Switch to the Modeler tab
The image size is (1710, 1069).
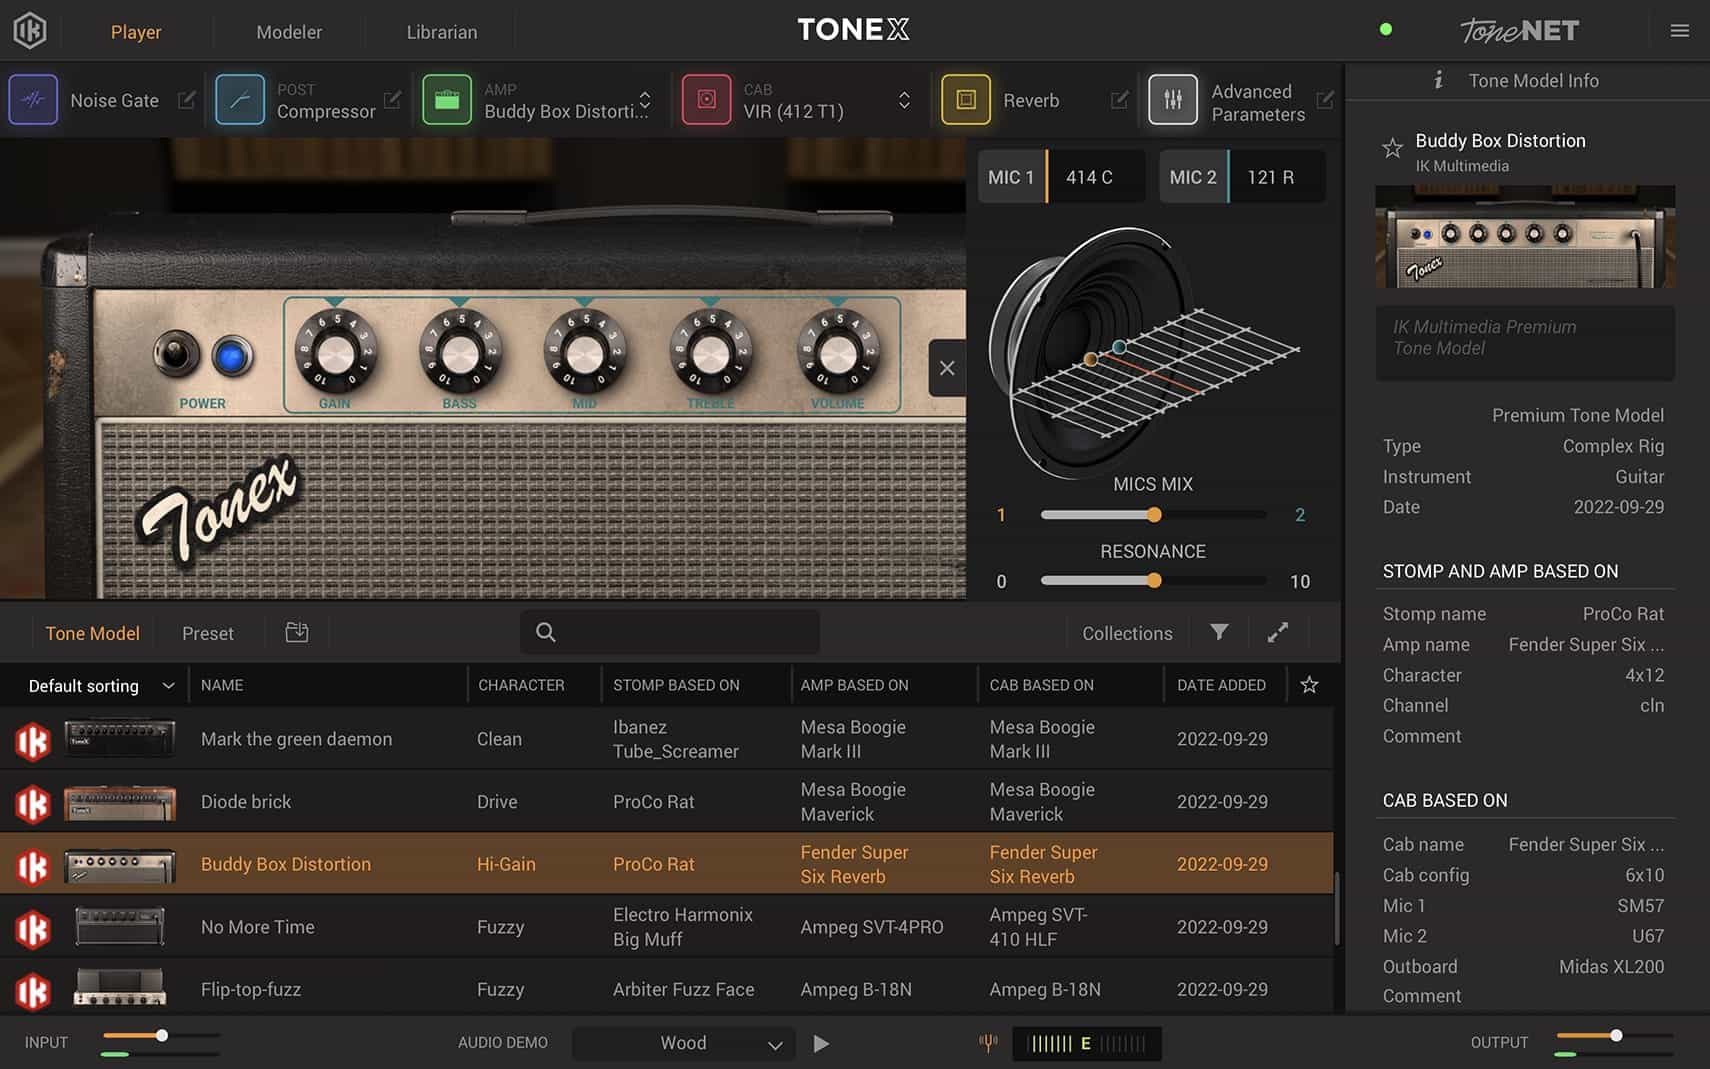point(289,32)
